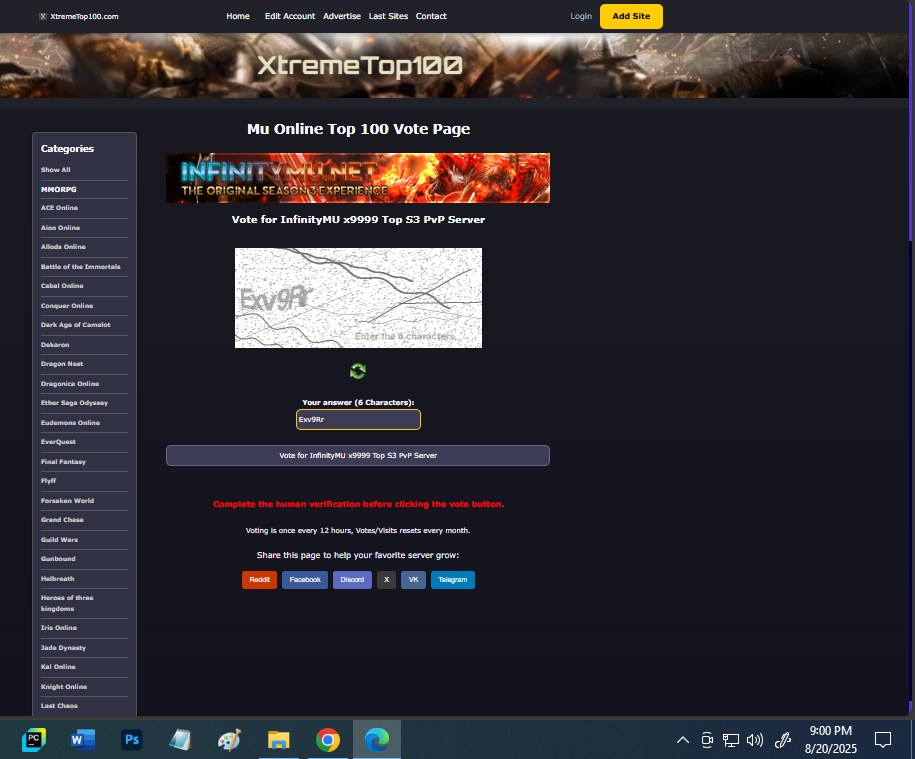Open the Conquer Online category
Viewport: 915px width, 759px height.
tap(67, 306)
